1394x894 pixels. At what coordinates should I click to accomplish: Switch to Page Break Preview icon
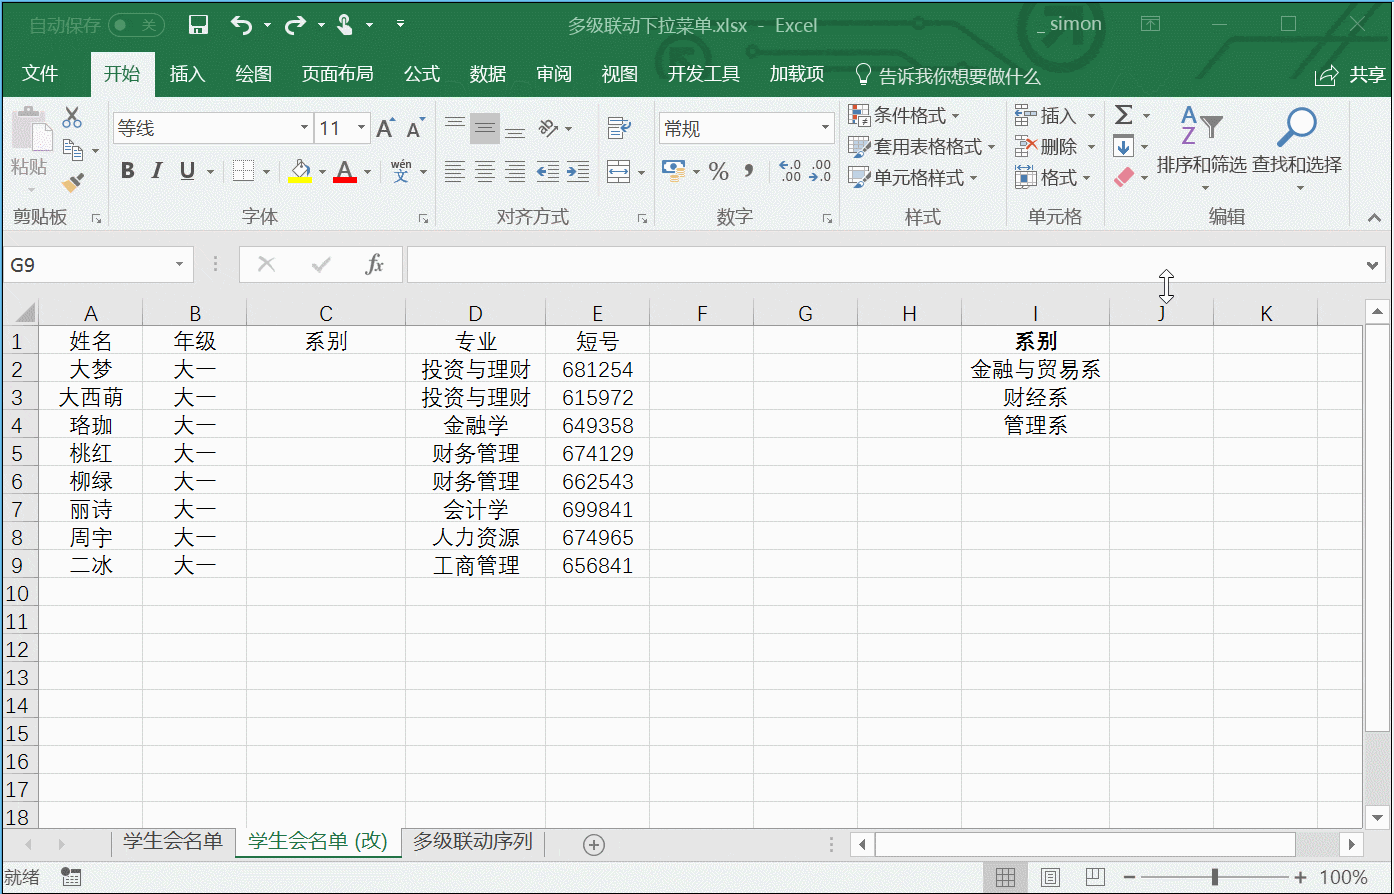pyautogui.click(x=1095, y=878)
